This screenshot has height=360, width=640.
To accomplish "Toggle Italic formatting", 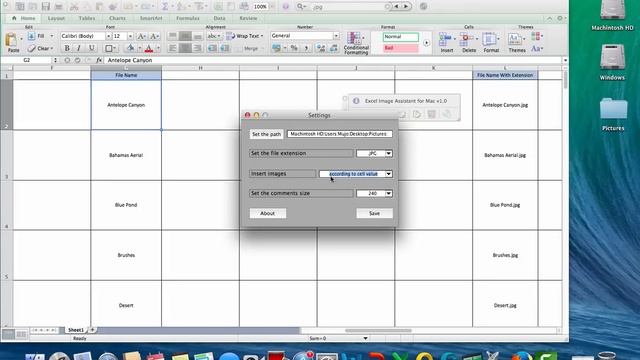I will 79,48.
